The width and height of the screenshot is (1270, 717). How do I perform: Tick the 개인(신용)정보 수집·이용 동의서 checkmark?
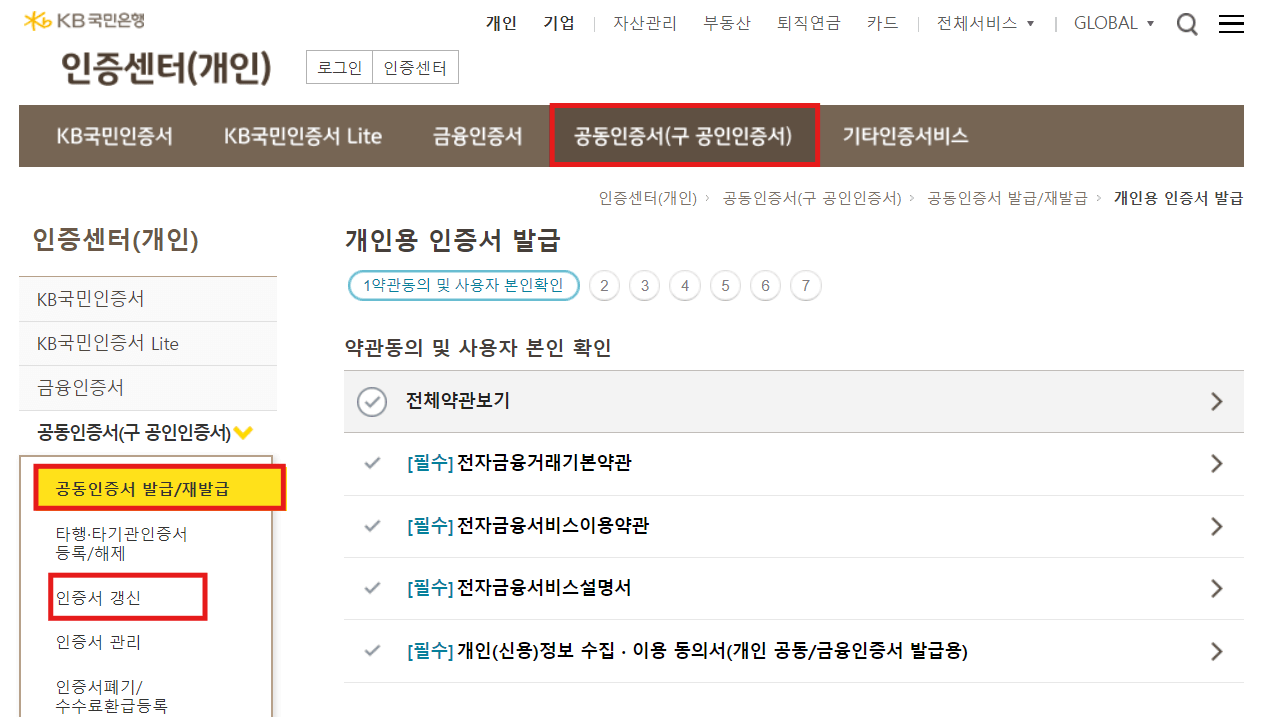(x=372, y=650)
